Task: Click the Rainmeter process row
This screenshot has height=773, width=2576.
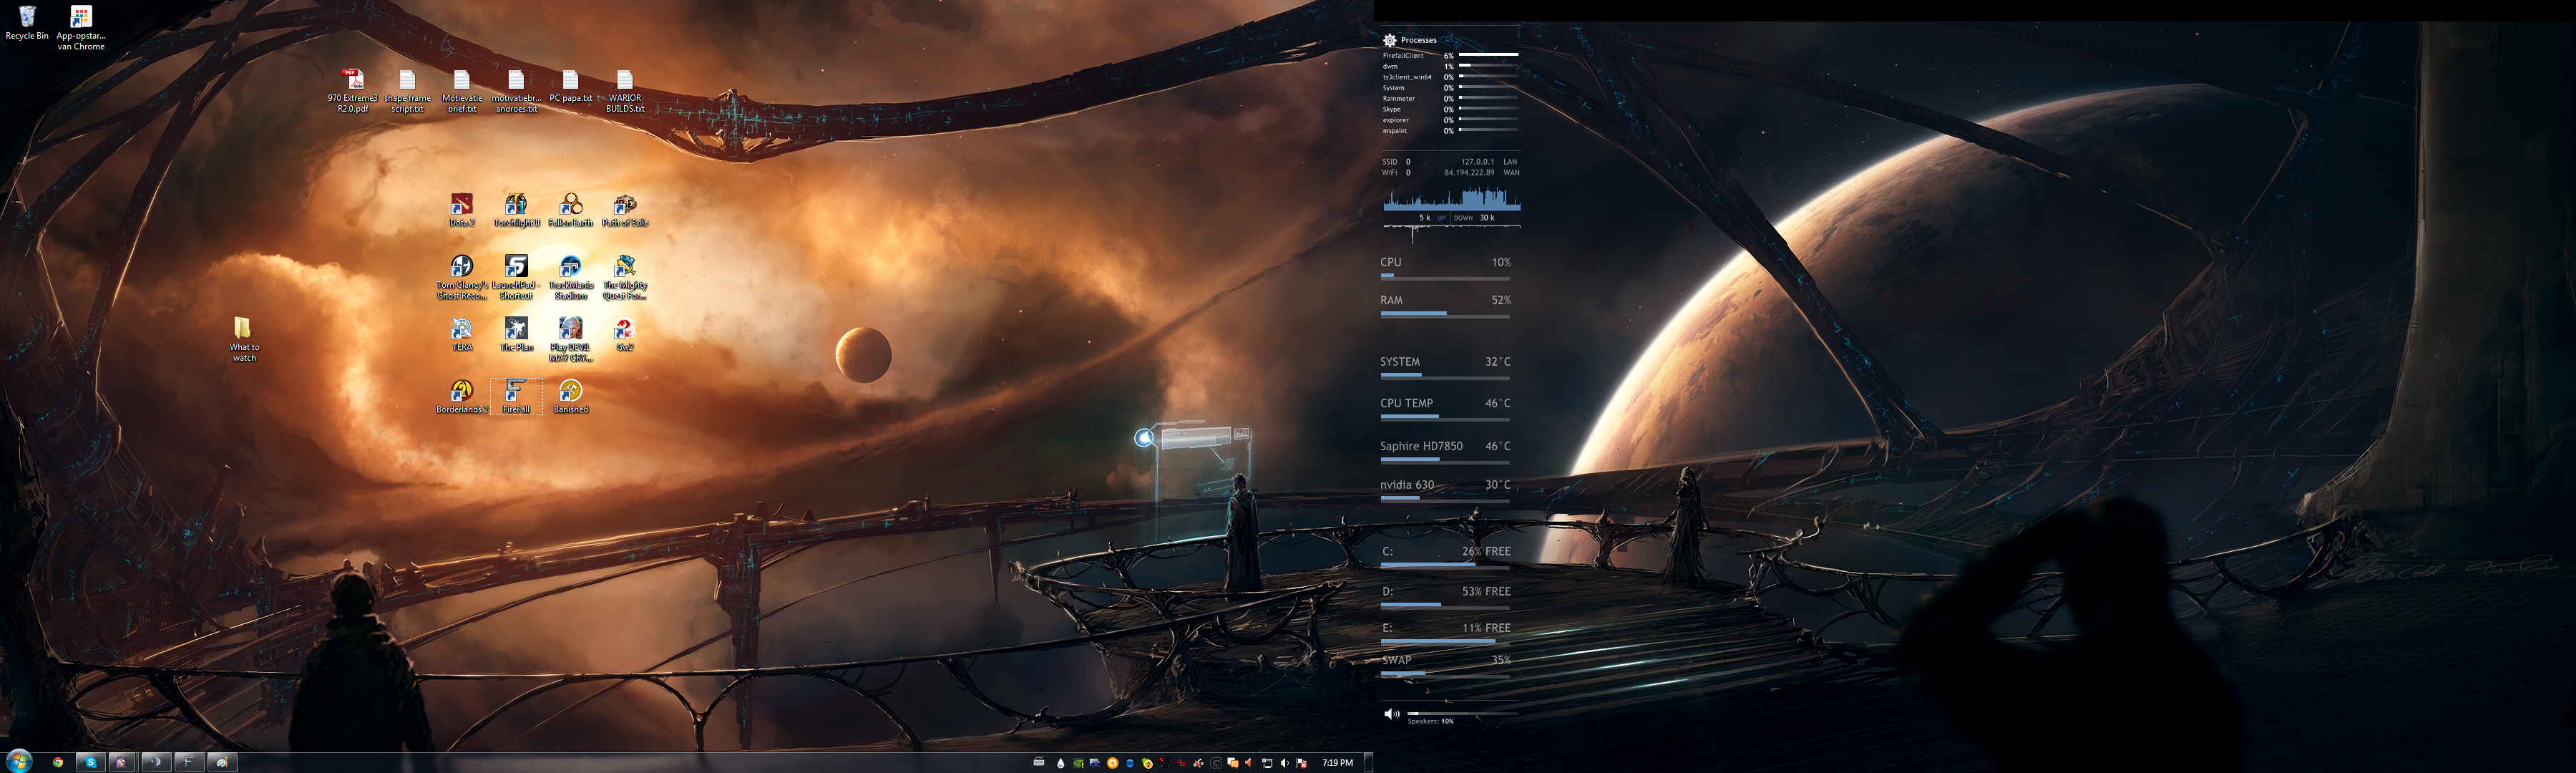Action: click(1450, 99)
